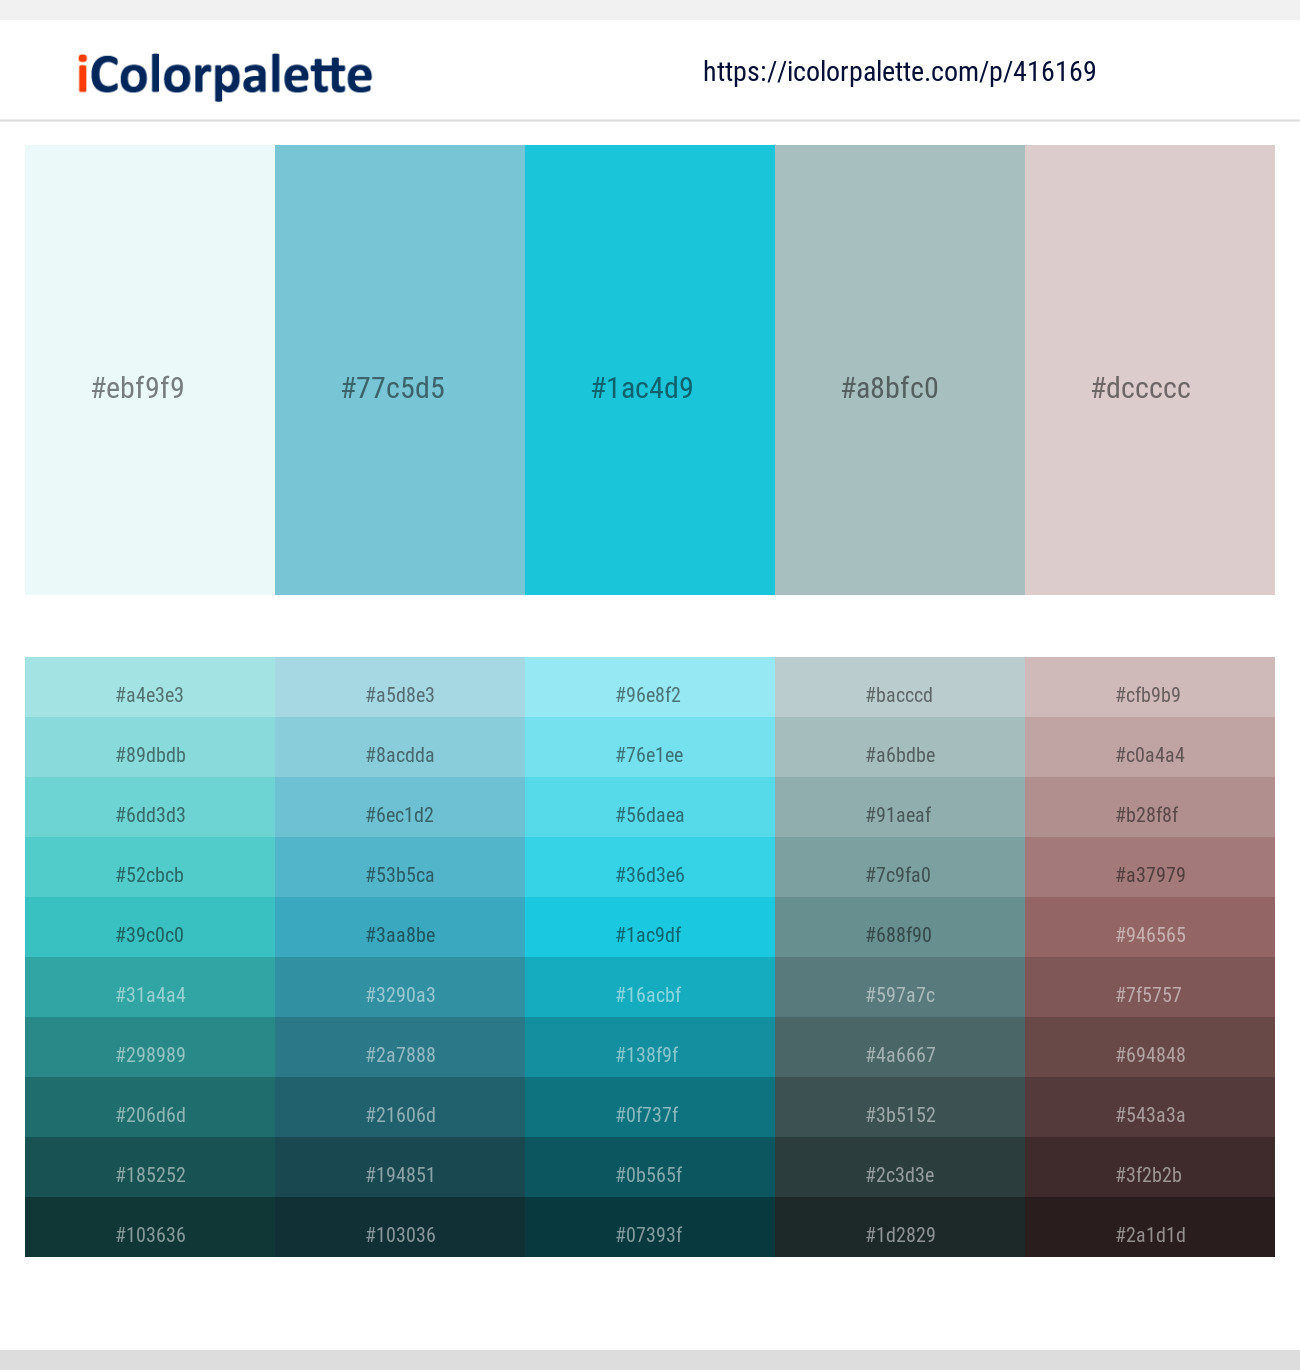Select the #3aa8be shade tile

pyautogui.click(x=399, y=934)
